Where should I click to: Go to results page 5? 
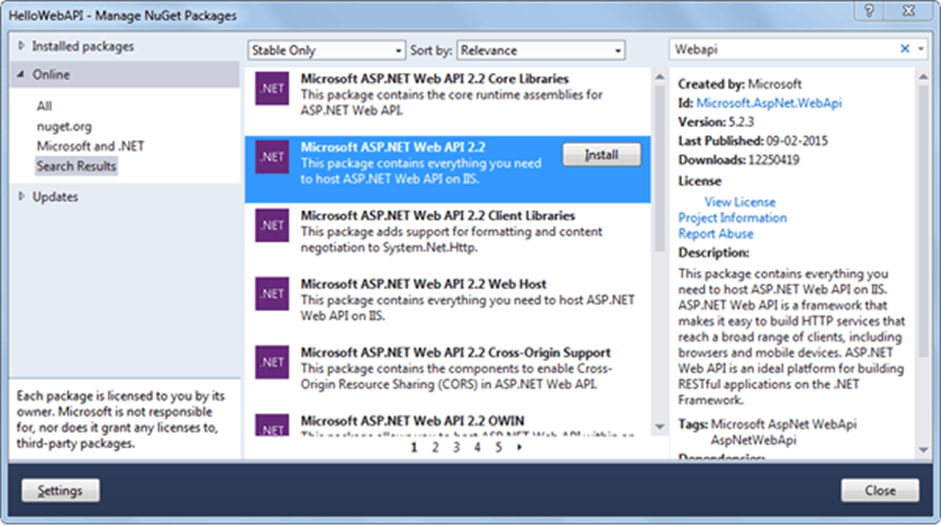click(x=498, y=447)
